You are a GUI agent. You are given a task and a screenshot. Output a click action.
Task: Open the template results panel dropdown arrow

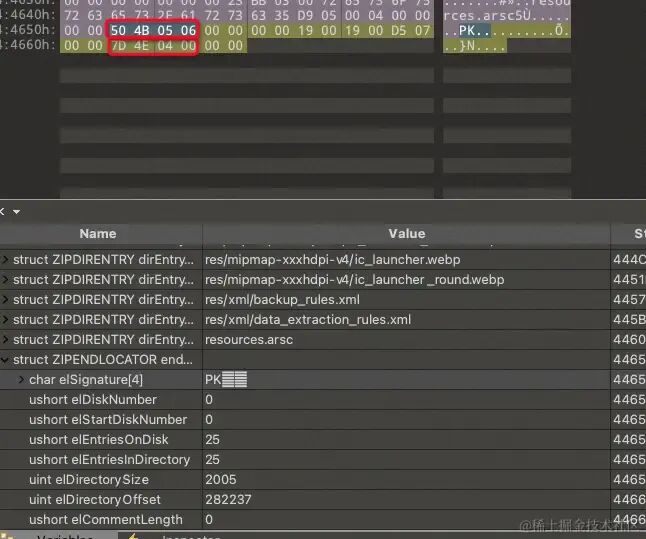click(x=16, y=212)
